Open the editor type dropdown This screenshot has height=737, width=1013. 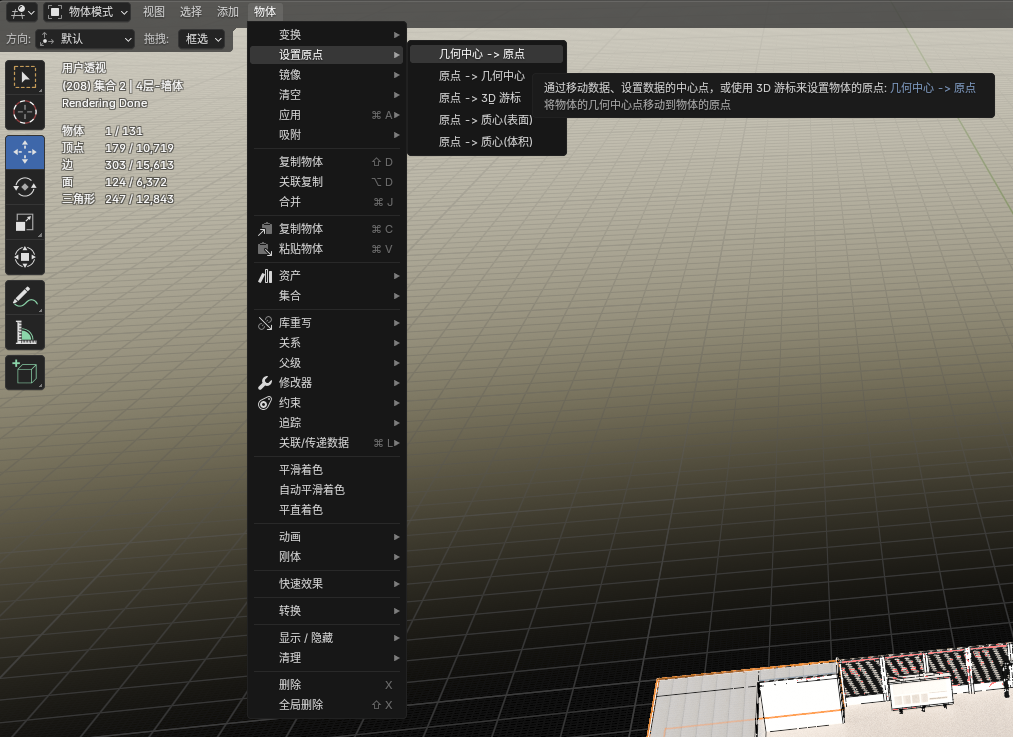[22, 12]
